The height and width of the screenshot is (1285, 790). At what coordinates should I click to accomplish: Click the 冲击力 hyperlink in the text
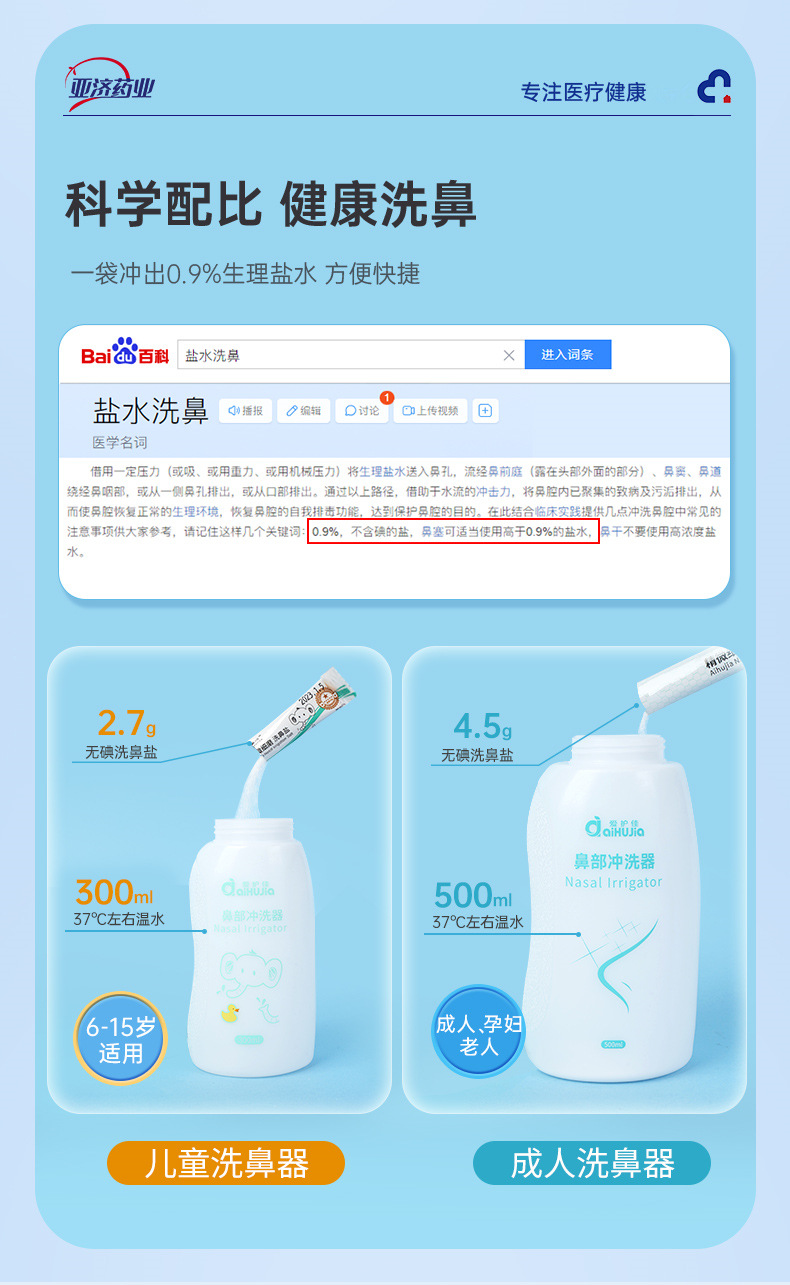493,491
